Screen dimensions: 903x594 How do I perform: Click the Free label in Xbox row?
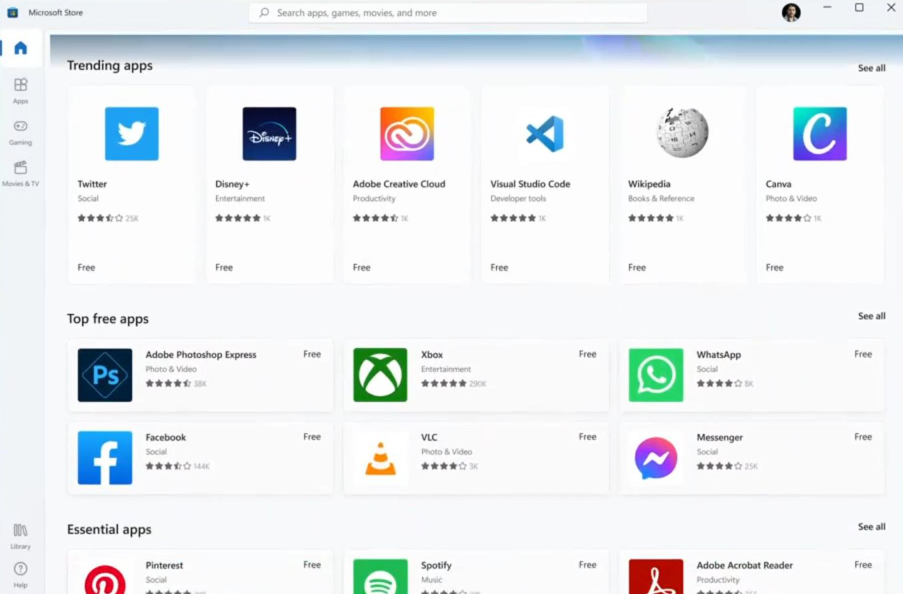click(587, 354)
